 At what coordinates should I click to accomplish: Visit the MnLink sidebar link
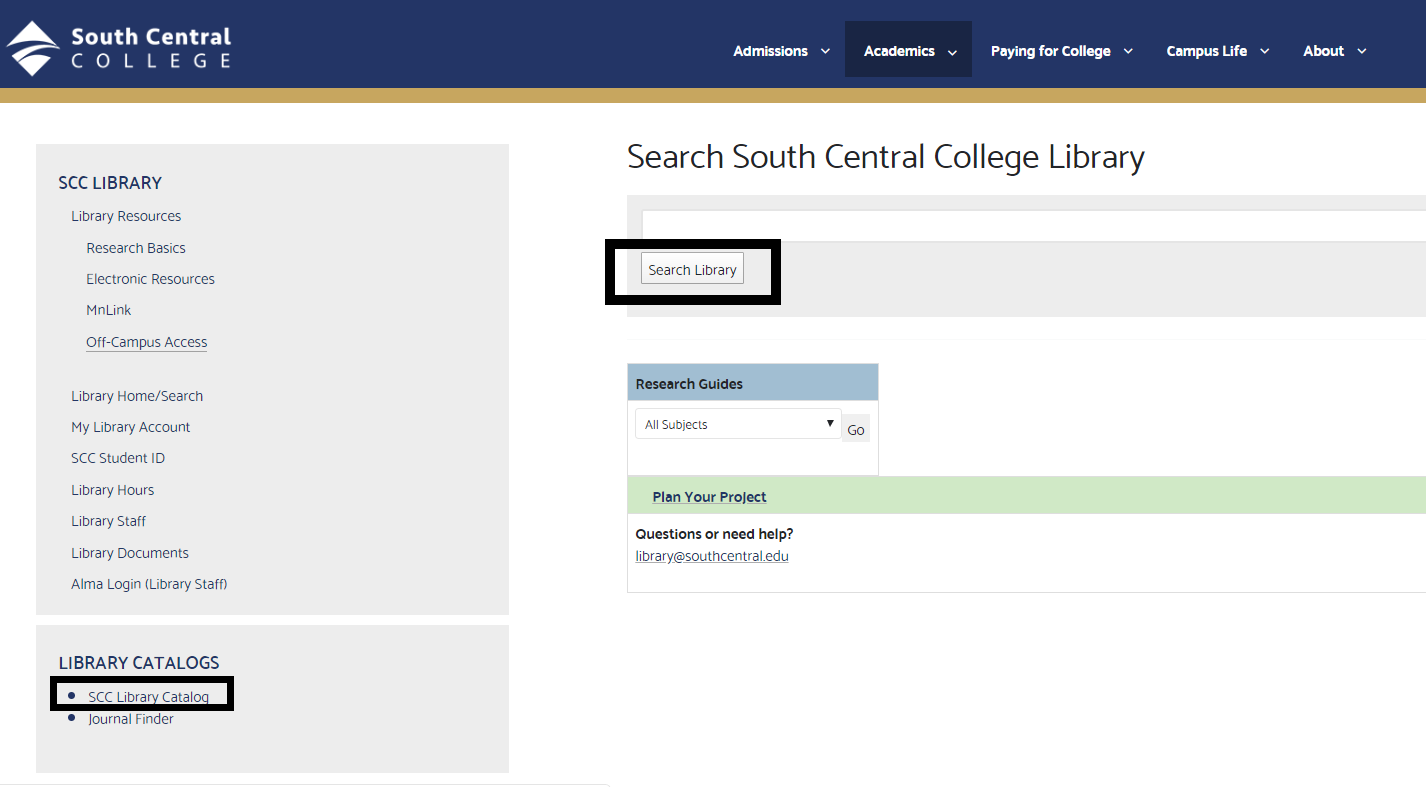coord(109,310)
